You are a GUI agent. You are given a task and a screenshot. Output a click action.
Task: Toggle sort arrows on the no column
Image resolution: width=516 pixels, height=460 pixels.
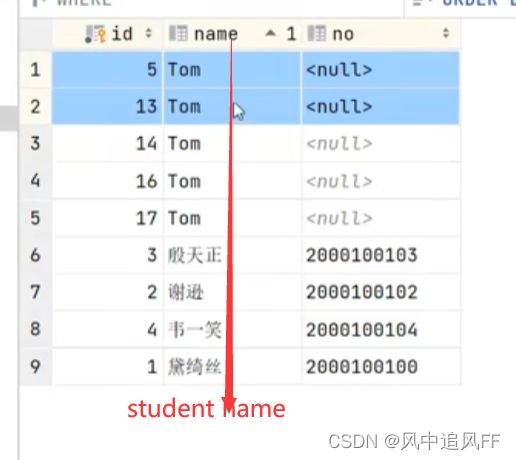446,33
